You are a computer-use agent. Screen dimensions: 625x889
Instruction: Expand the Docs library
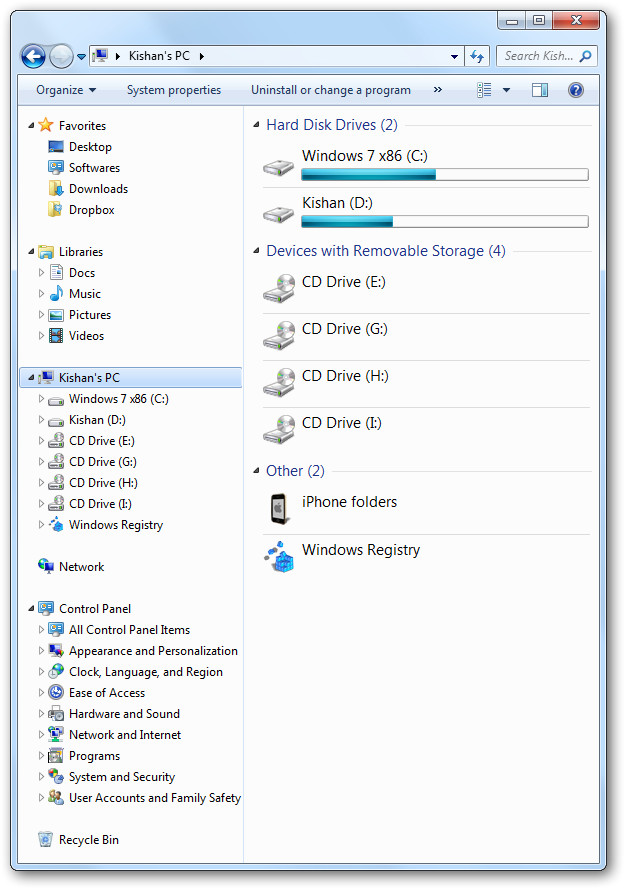pos(41,273)
